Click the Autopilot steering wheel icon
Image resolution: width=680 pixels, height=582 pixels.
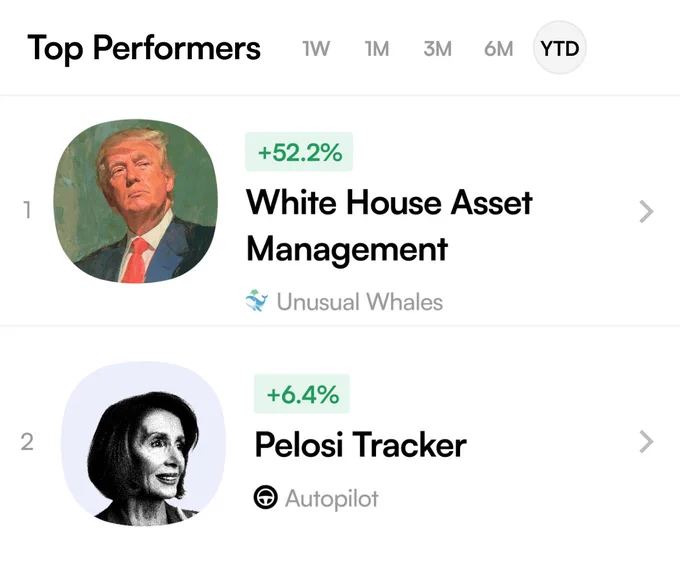(x=265, y=497)
